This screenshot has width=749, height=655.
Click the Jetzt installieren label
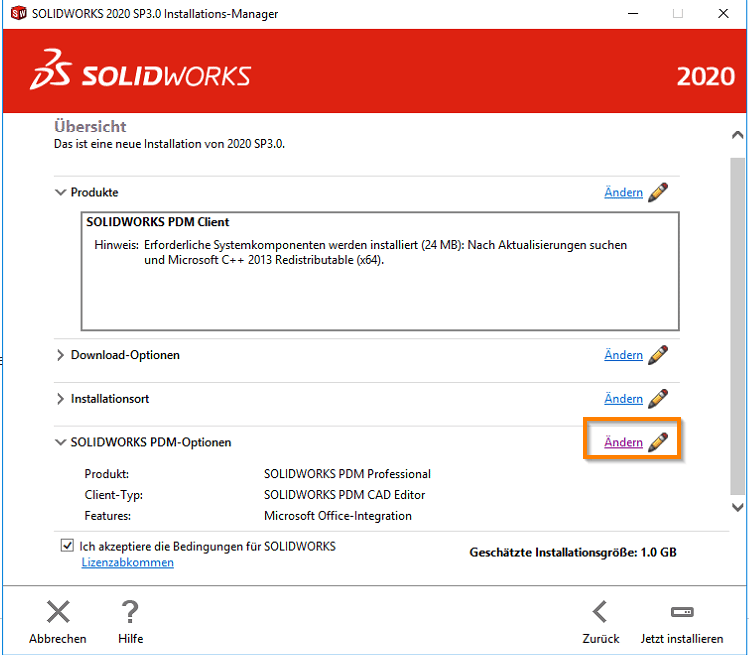682,639
